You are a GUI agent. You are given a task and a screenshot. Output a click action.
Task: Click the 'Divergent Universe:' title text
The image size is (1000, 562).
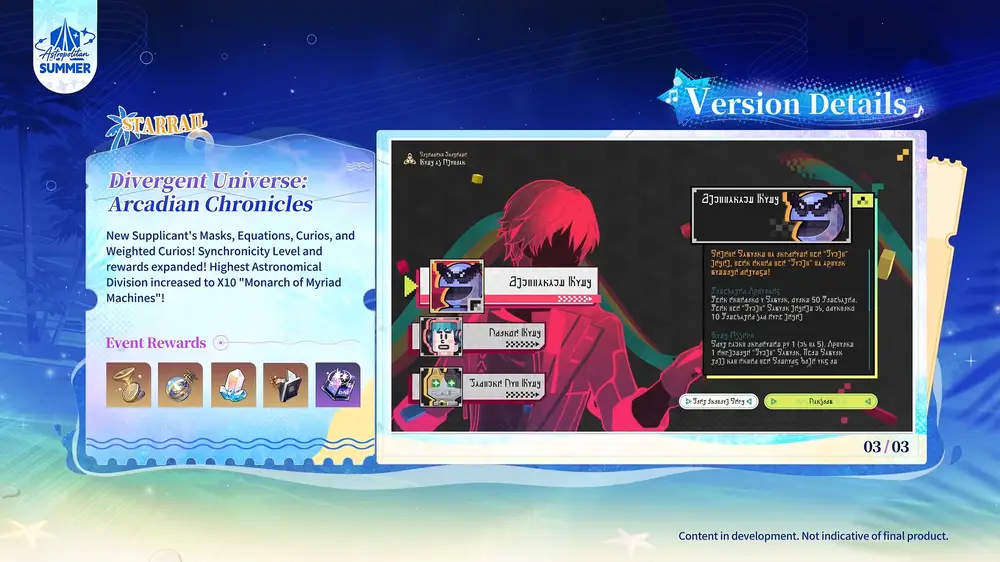tap(208, 181)
